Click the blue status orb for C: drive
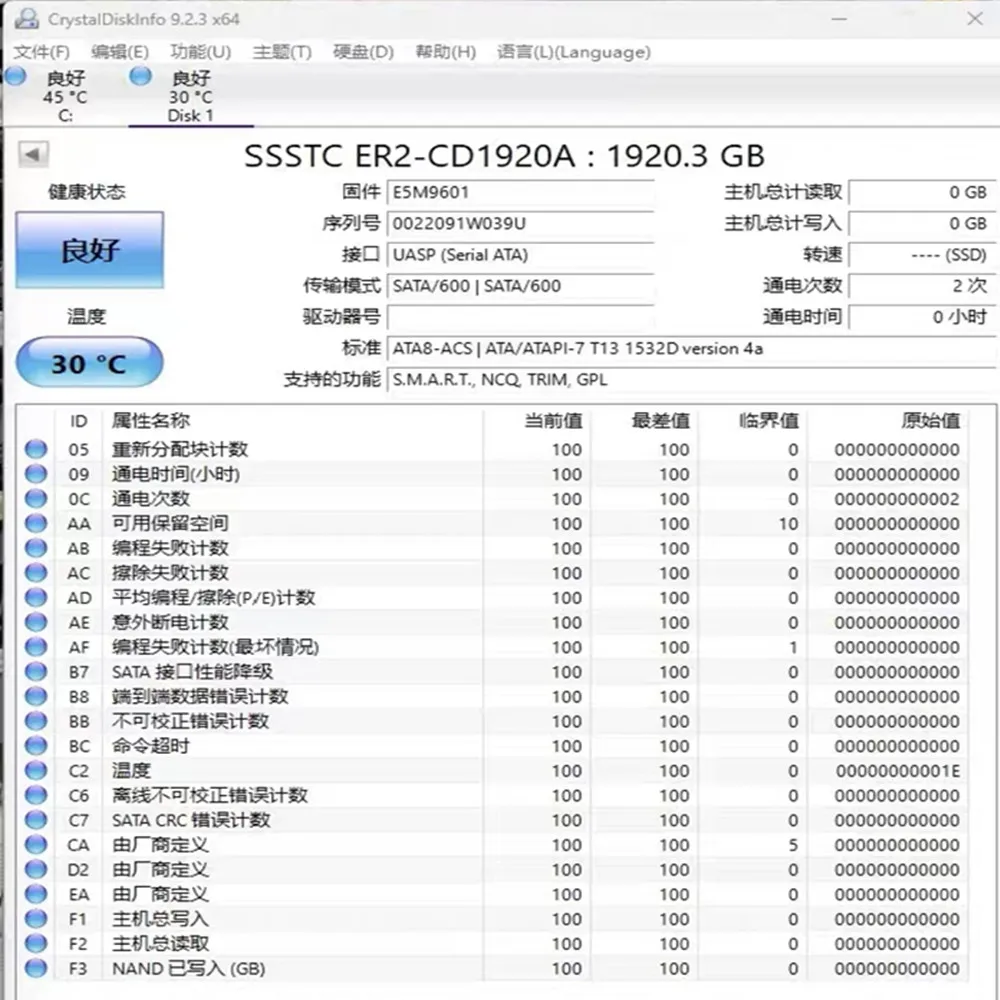Viewport: 1000px width, 1000px height. coord(14,77)
